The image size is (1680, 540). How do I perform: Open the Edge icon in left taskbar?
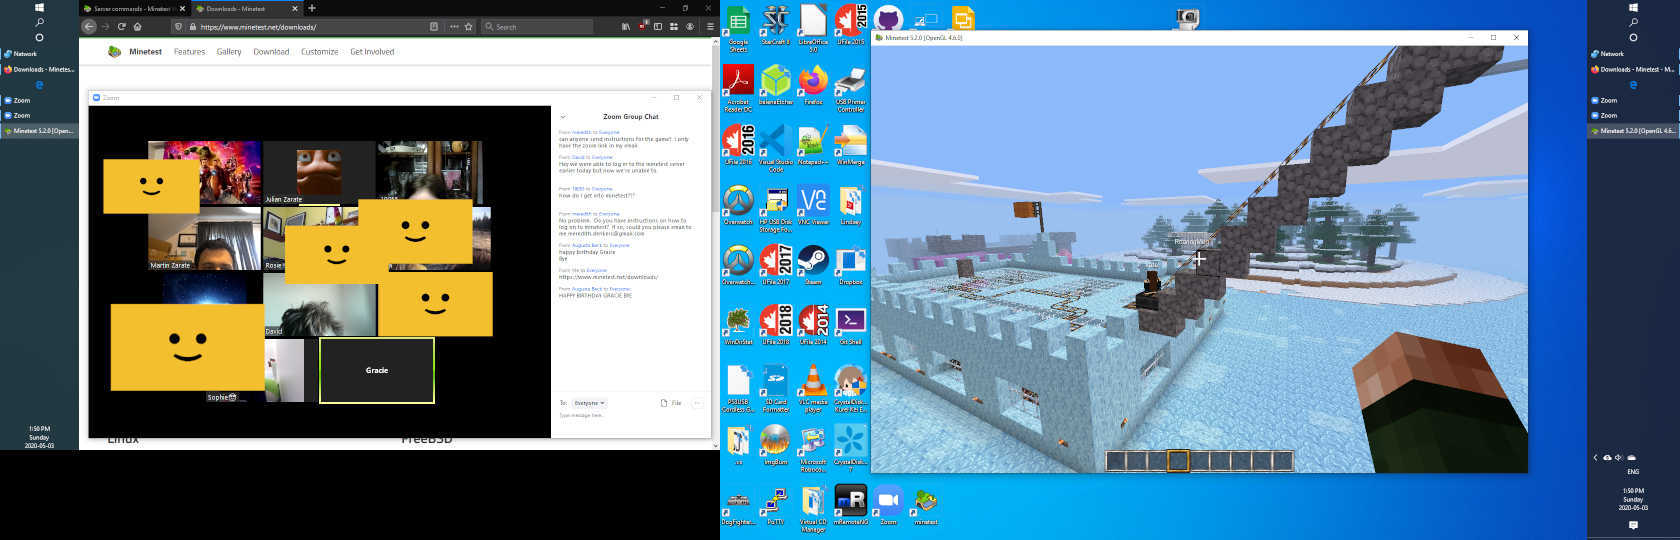(x=39, y=85)
